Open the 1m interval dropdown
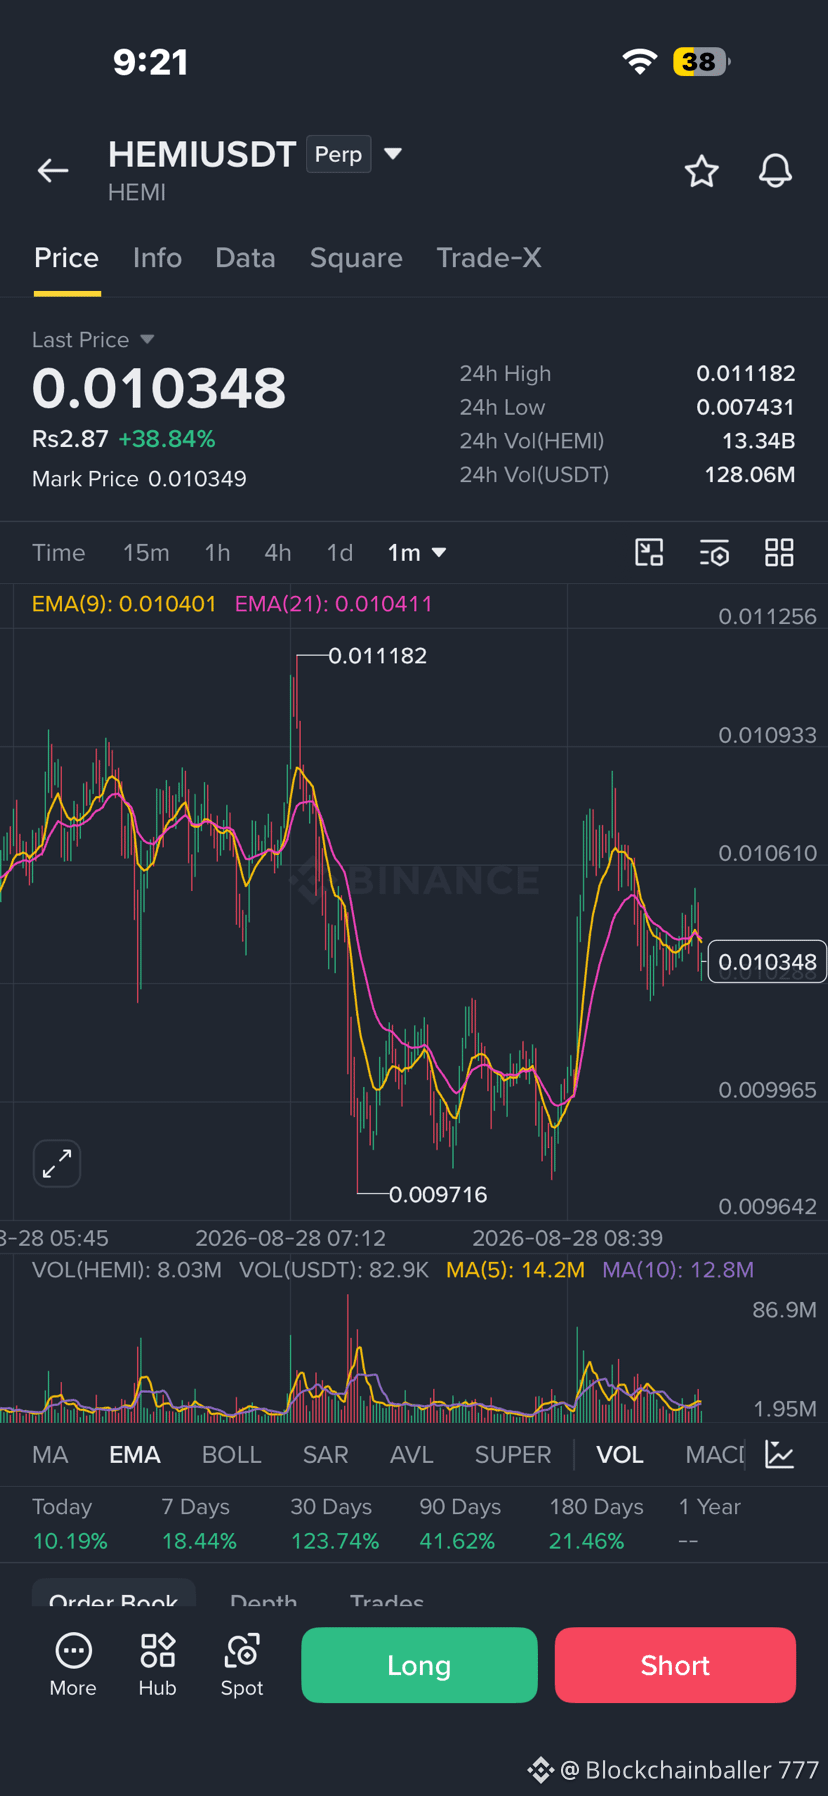This screenshot has height=1796, width=828. 417,553
